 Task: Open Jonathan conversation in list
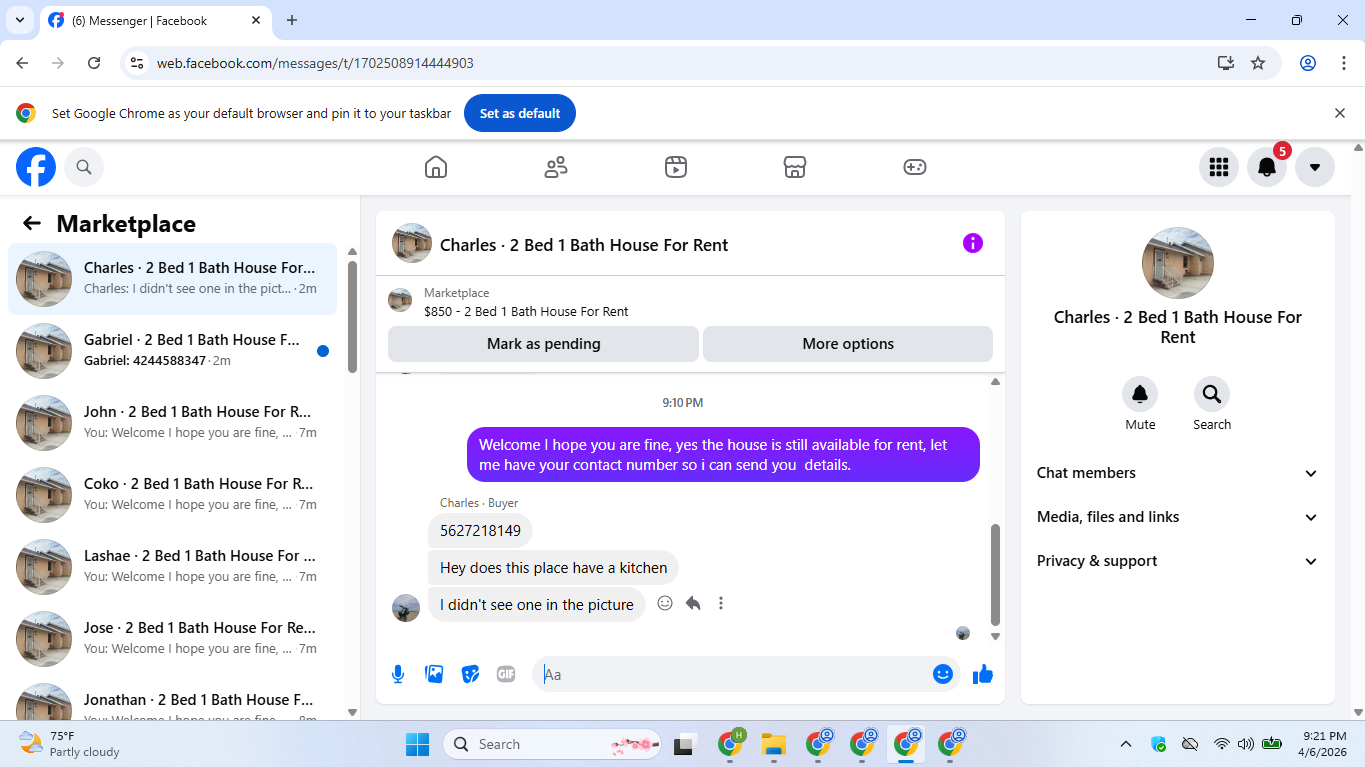click(x=172, y=699)
